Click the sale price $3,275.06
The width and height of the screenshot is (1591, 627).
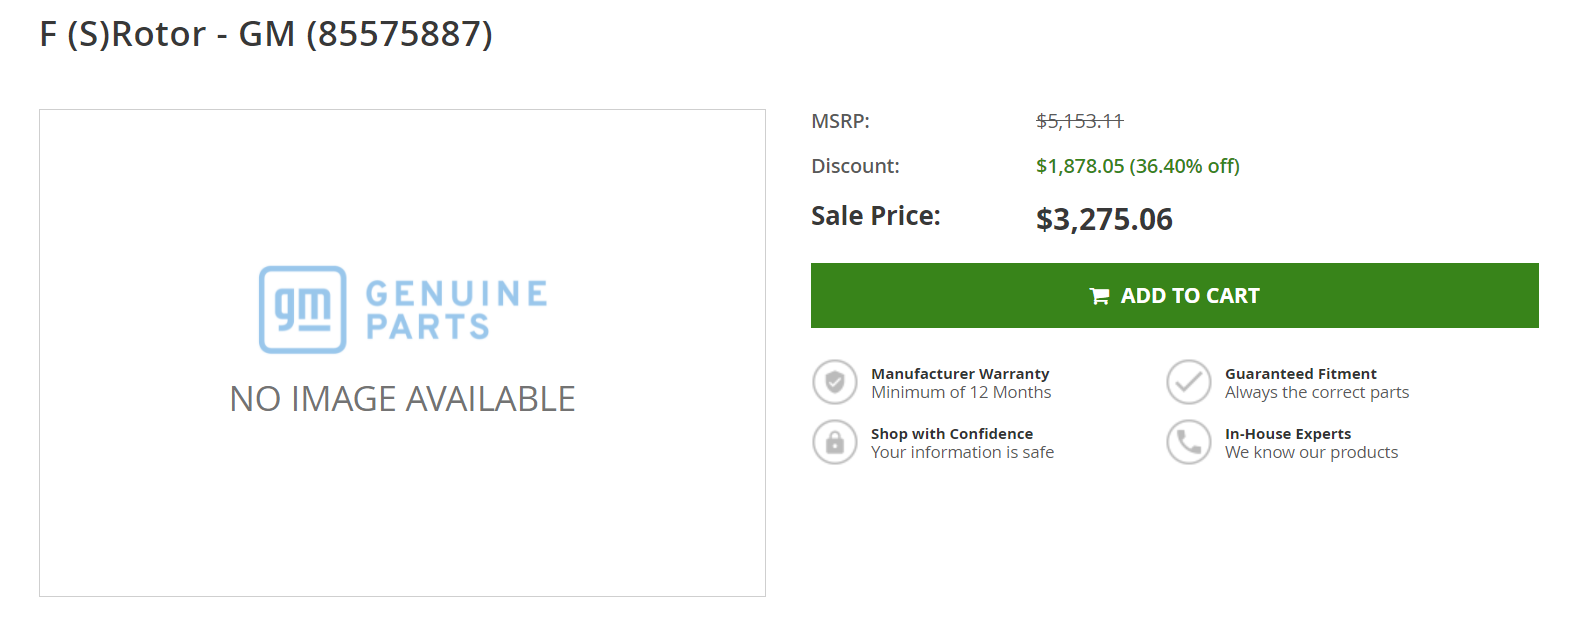pos(1104,219)
